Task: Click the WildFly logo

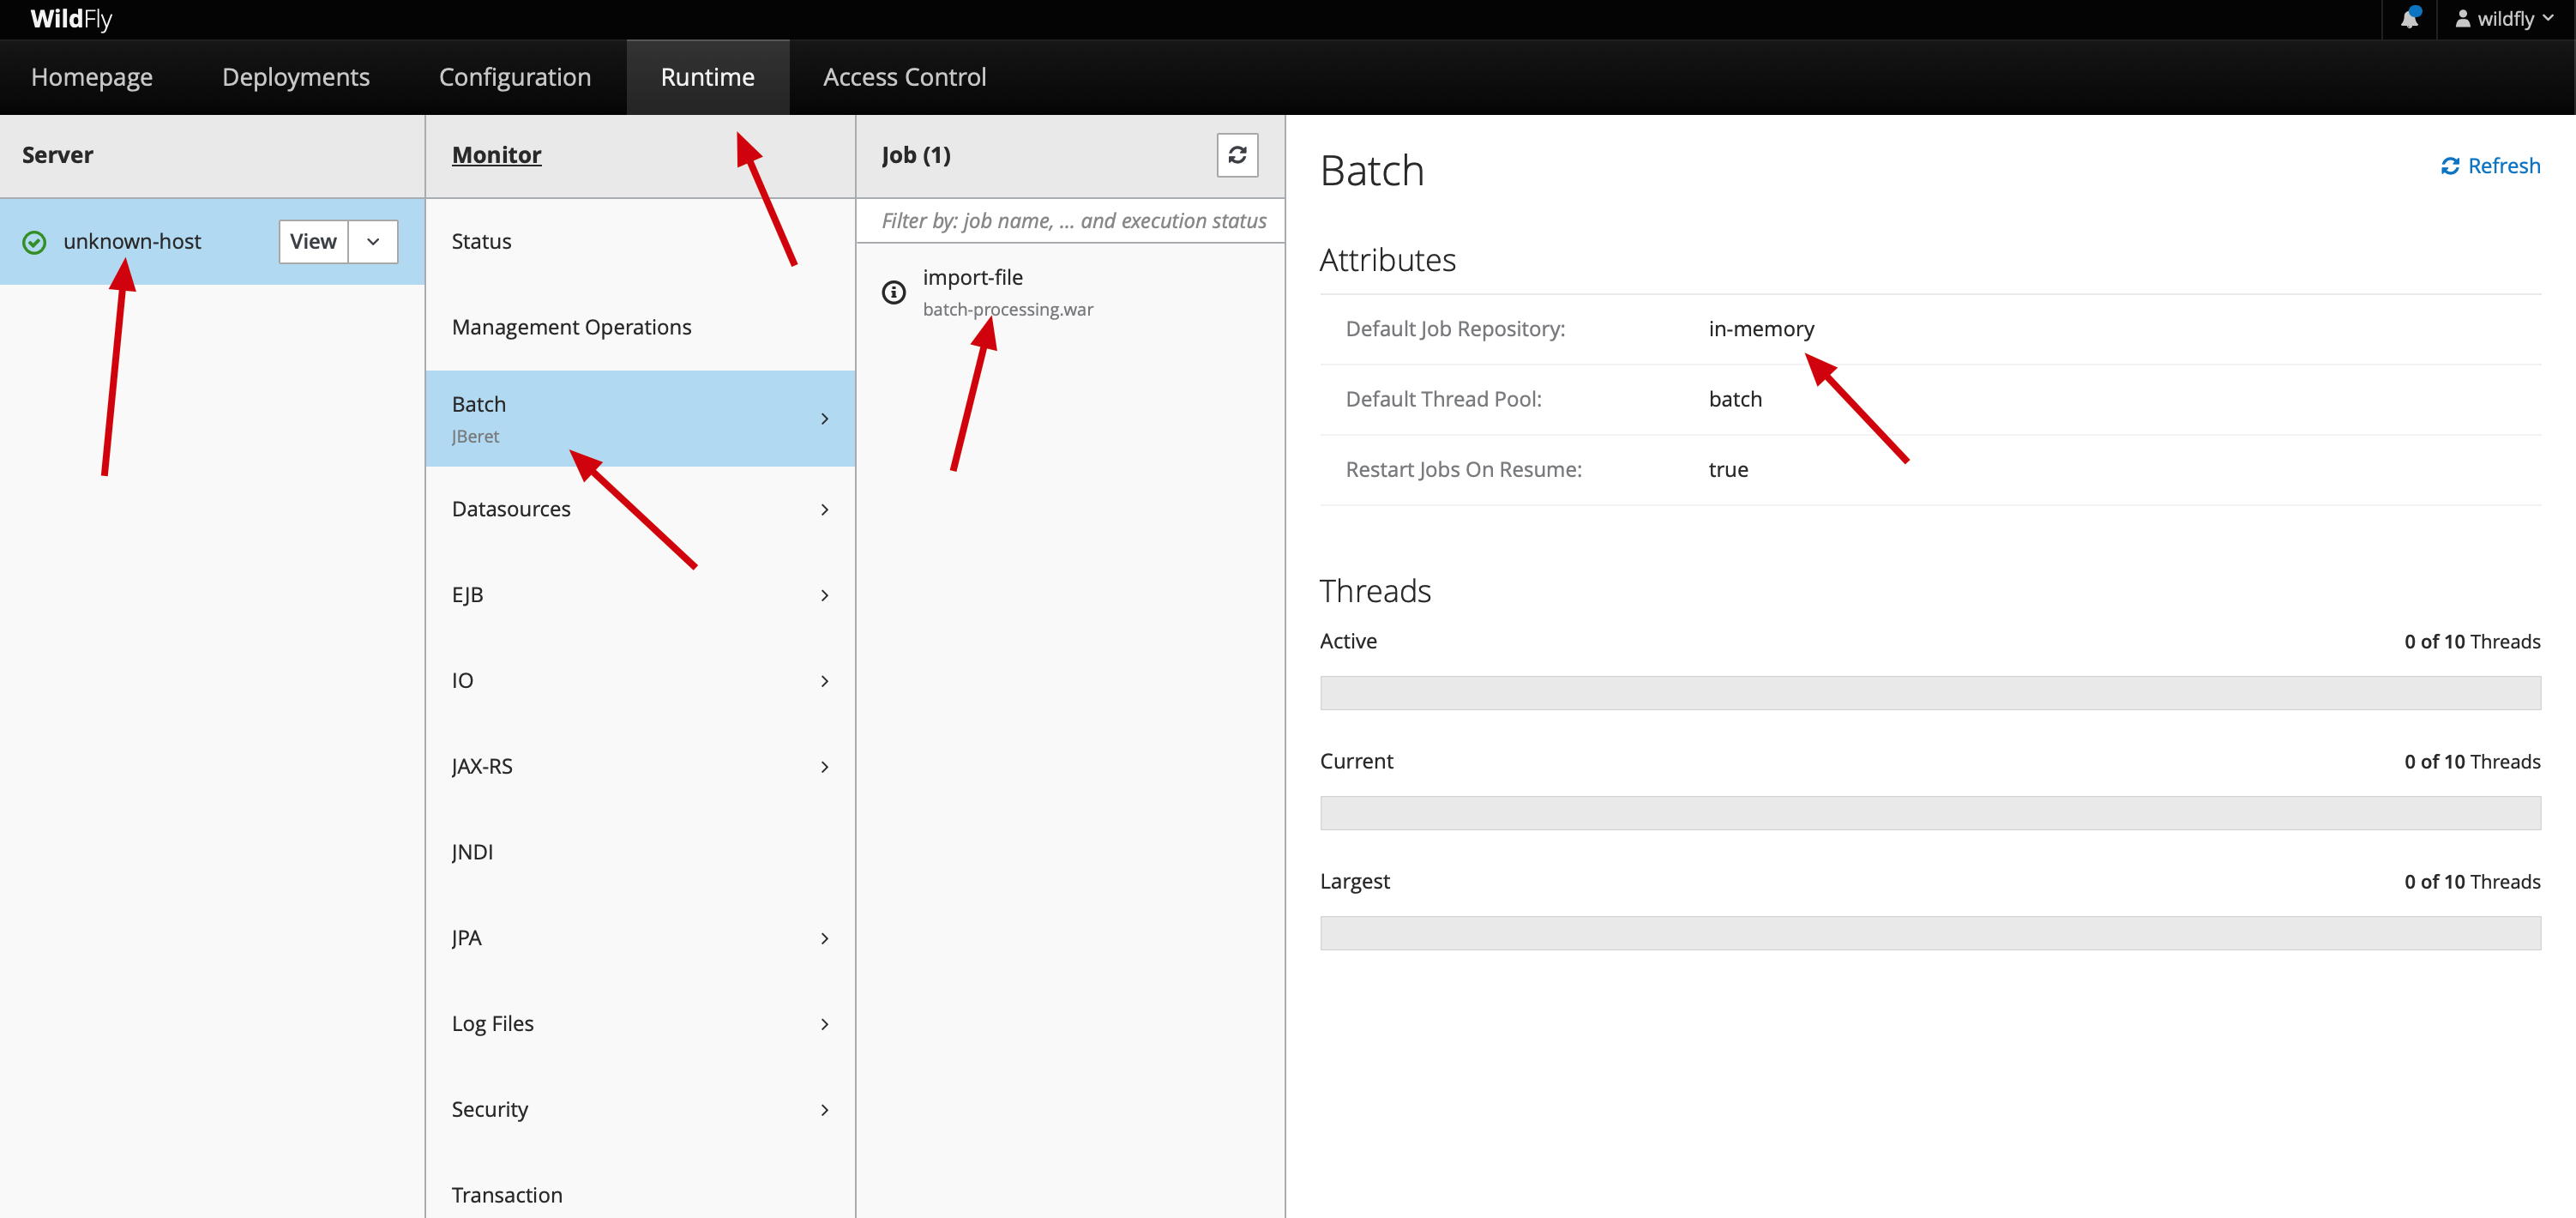Action: [71, 19]
